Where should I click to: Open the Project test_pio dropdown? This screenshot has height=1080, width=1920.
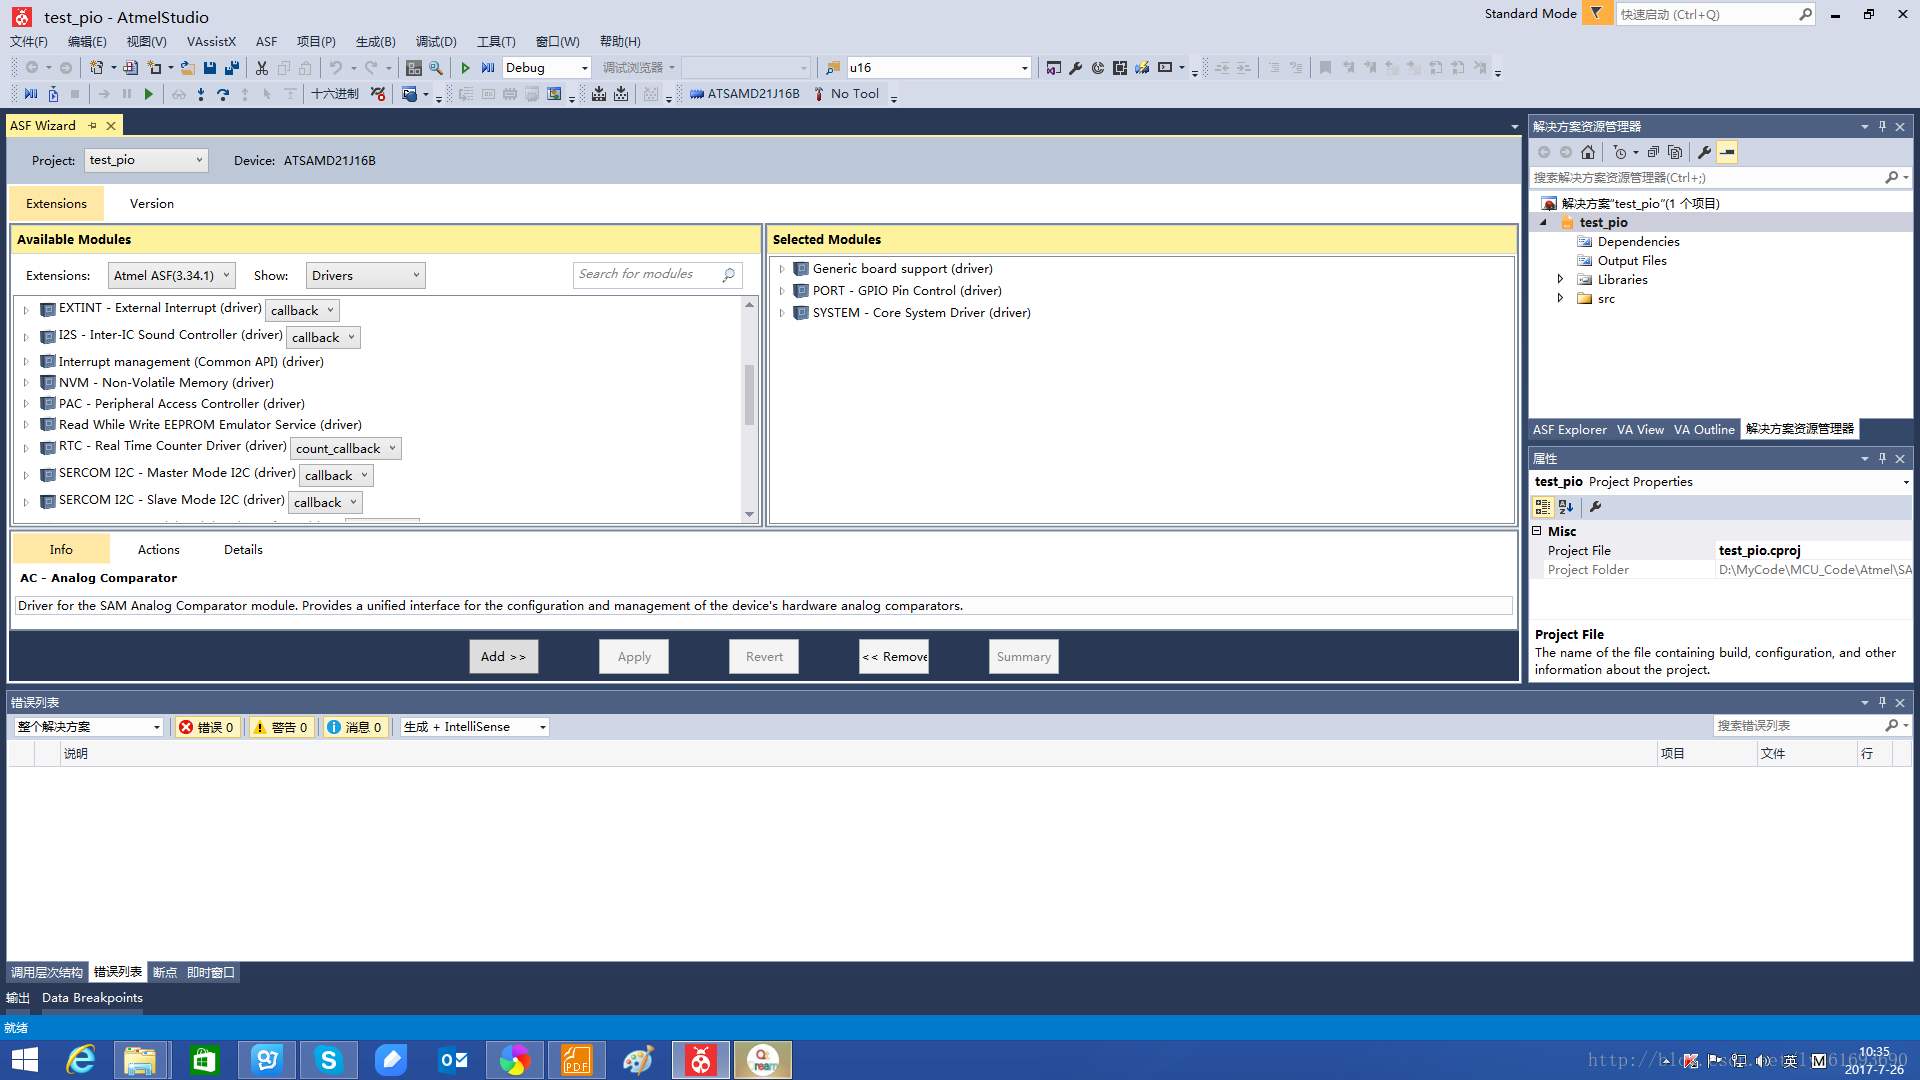146,160
